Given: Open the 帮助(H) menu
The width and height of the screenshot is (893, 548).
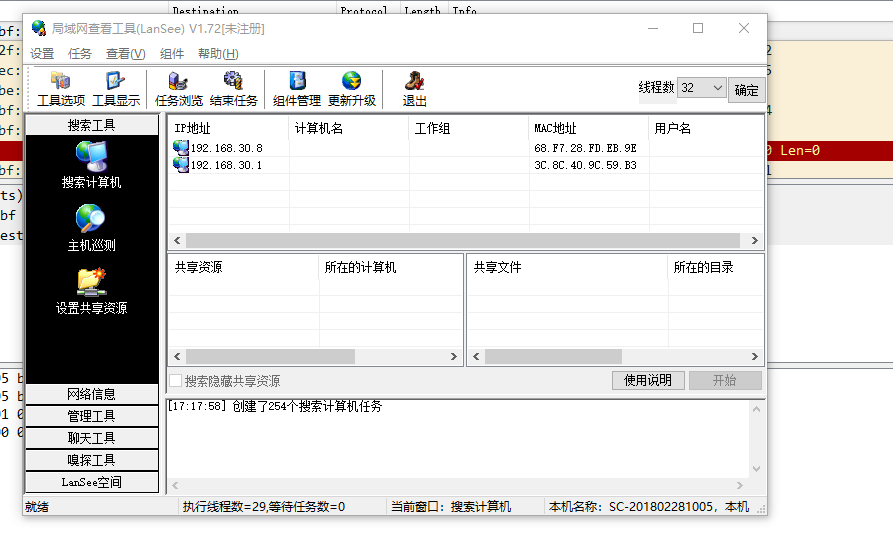Looking at the screenshot, I should [218, 54].
